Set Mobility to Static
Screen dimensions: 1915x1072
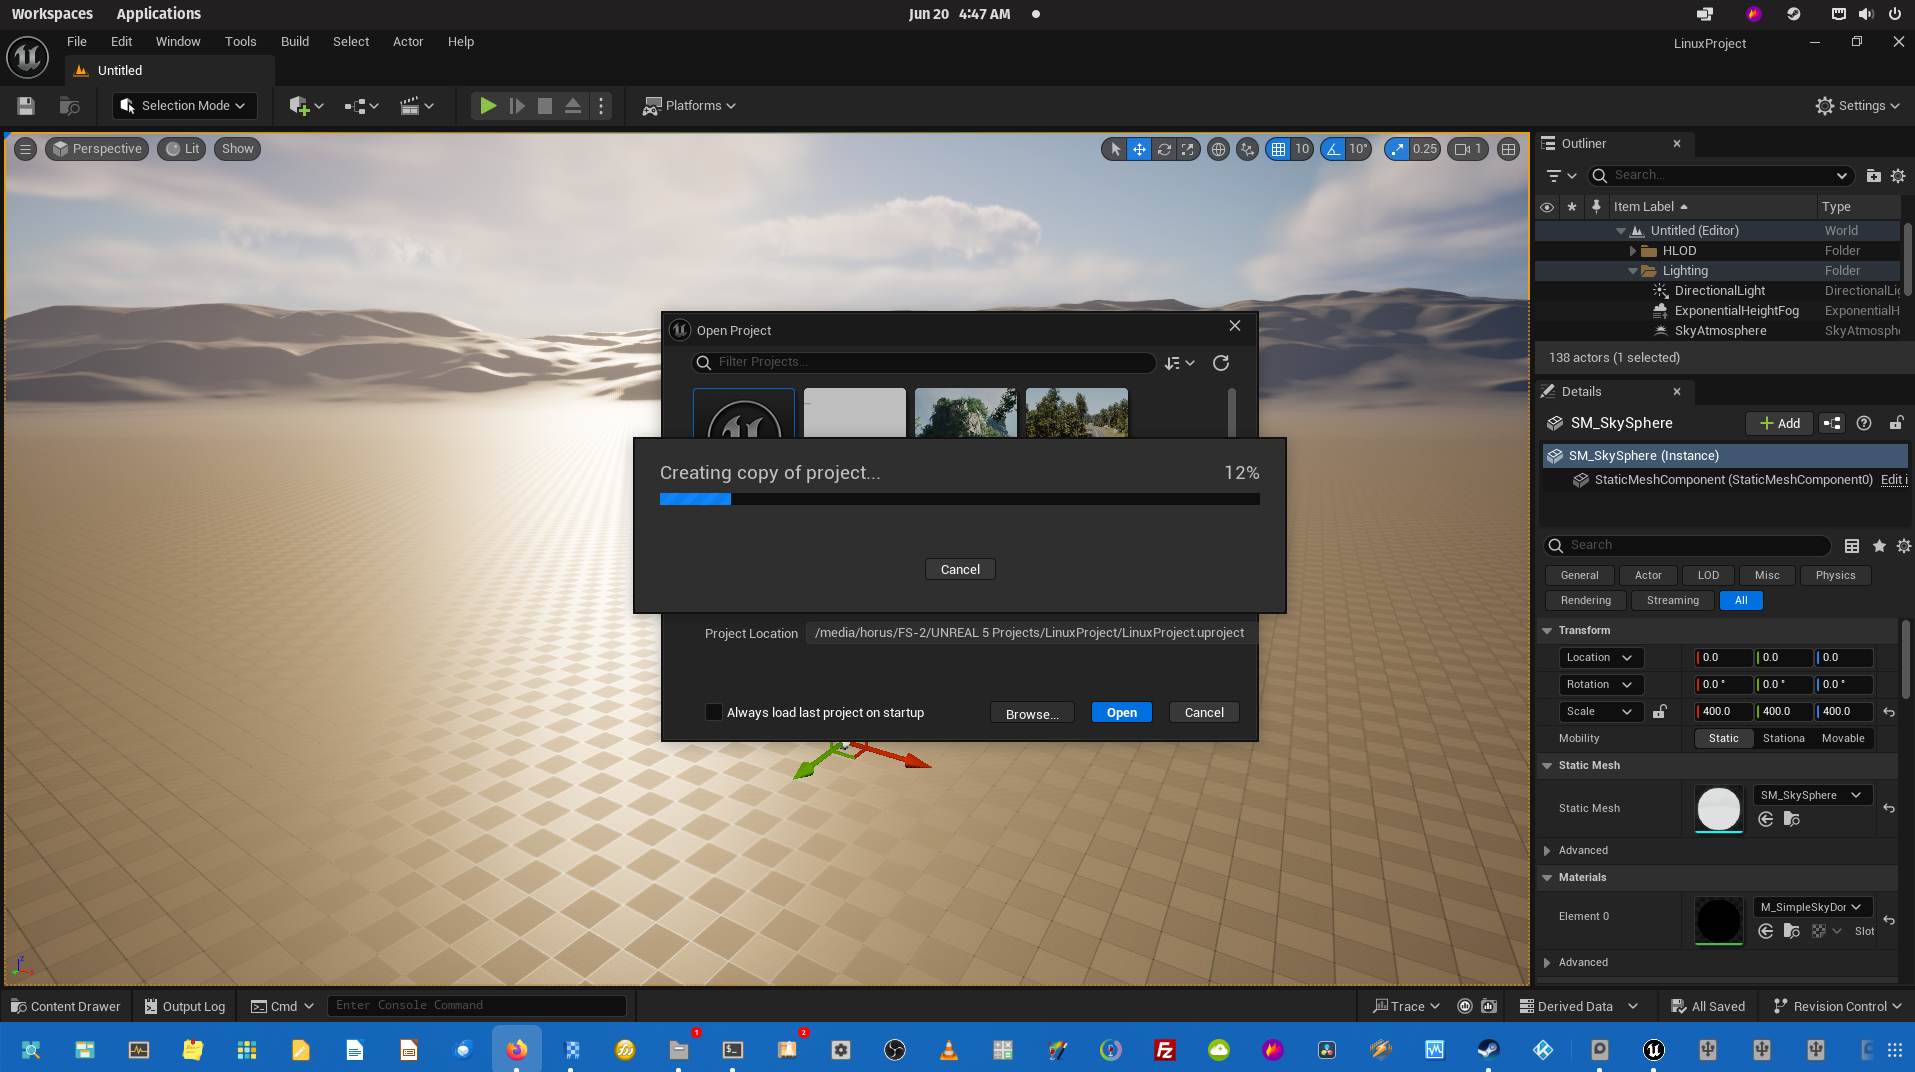coord(1723,739)
